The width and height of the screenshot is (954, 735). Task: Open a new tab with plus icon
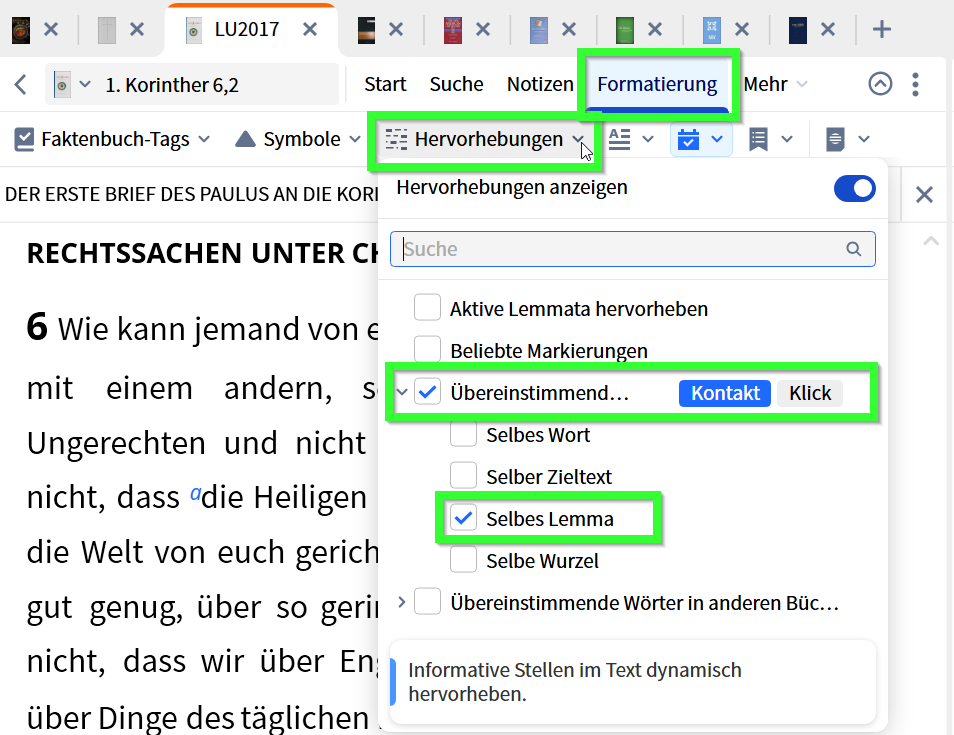[882, 29]
